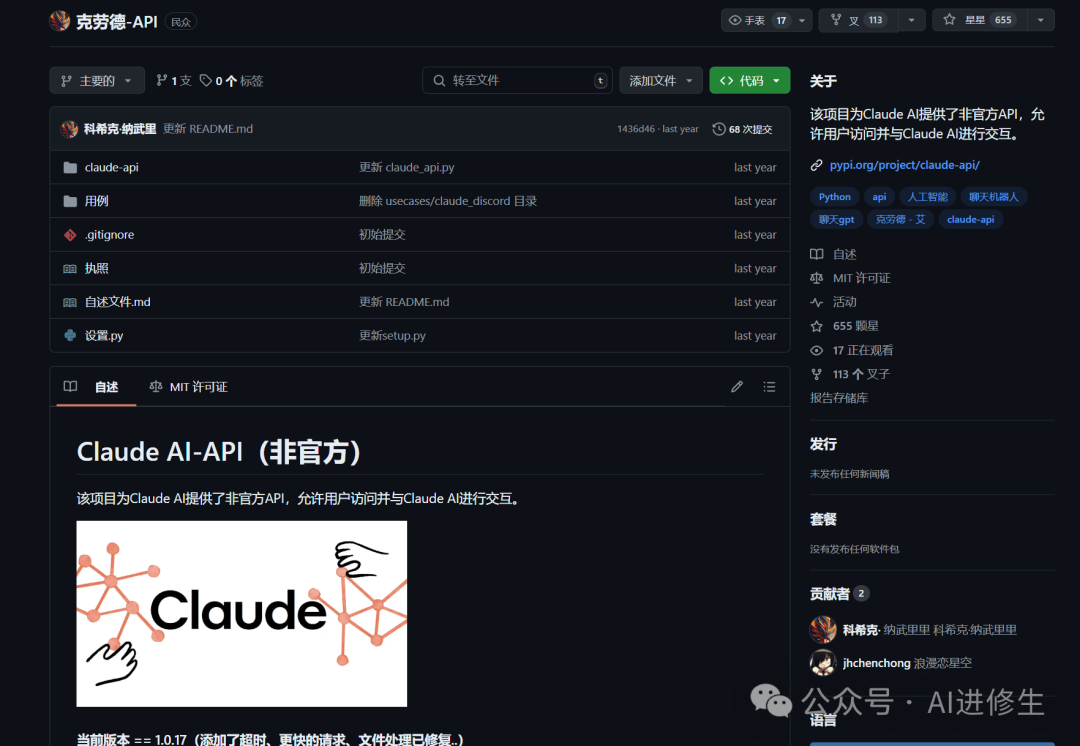Select the 聊天机器人 topic tag
The height and width of the screenshot is (746, 1080).
pos(993,197)
